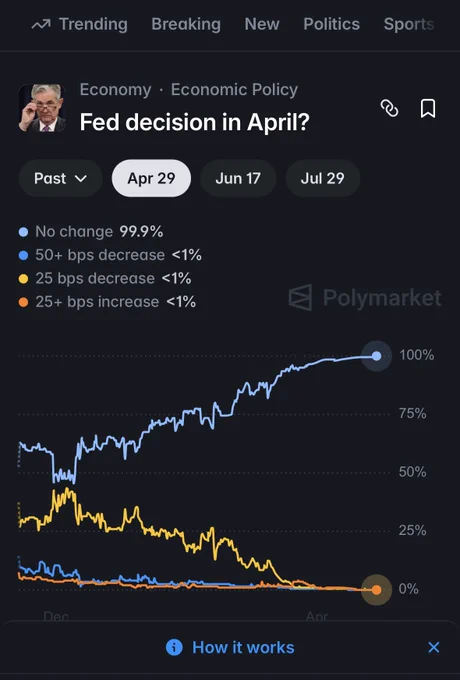460x680 pixels.
Task: Click the trending arrow icon
Action: tap(41, 24)
